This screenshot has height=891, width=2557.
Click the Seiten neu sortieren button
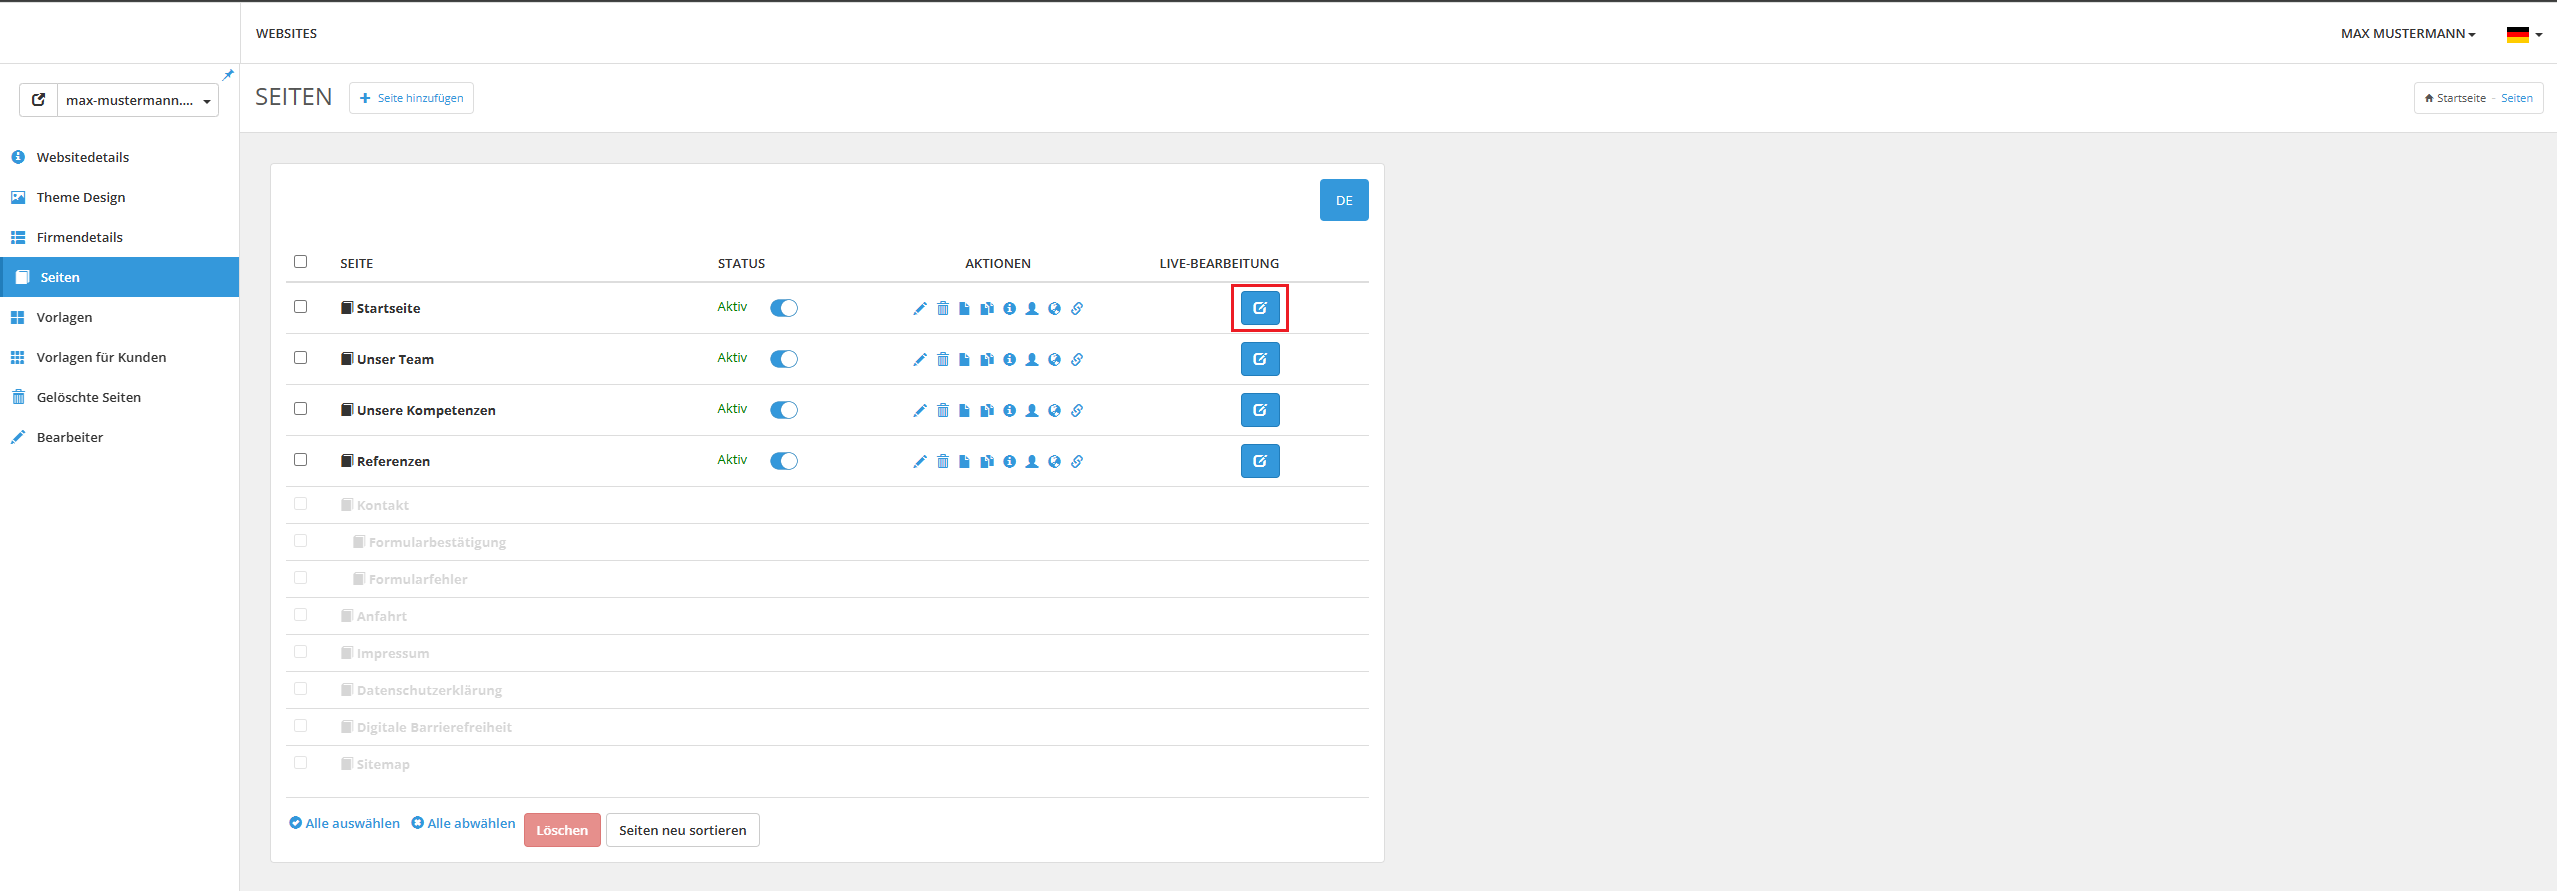click(x=682, y=830)
